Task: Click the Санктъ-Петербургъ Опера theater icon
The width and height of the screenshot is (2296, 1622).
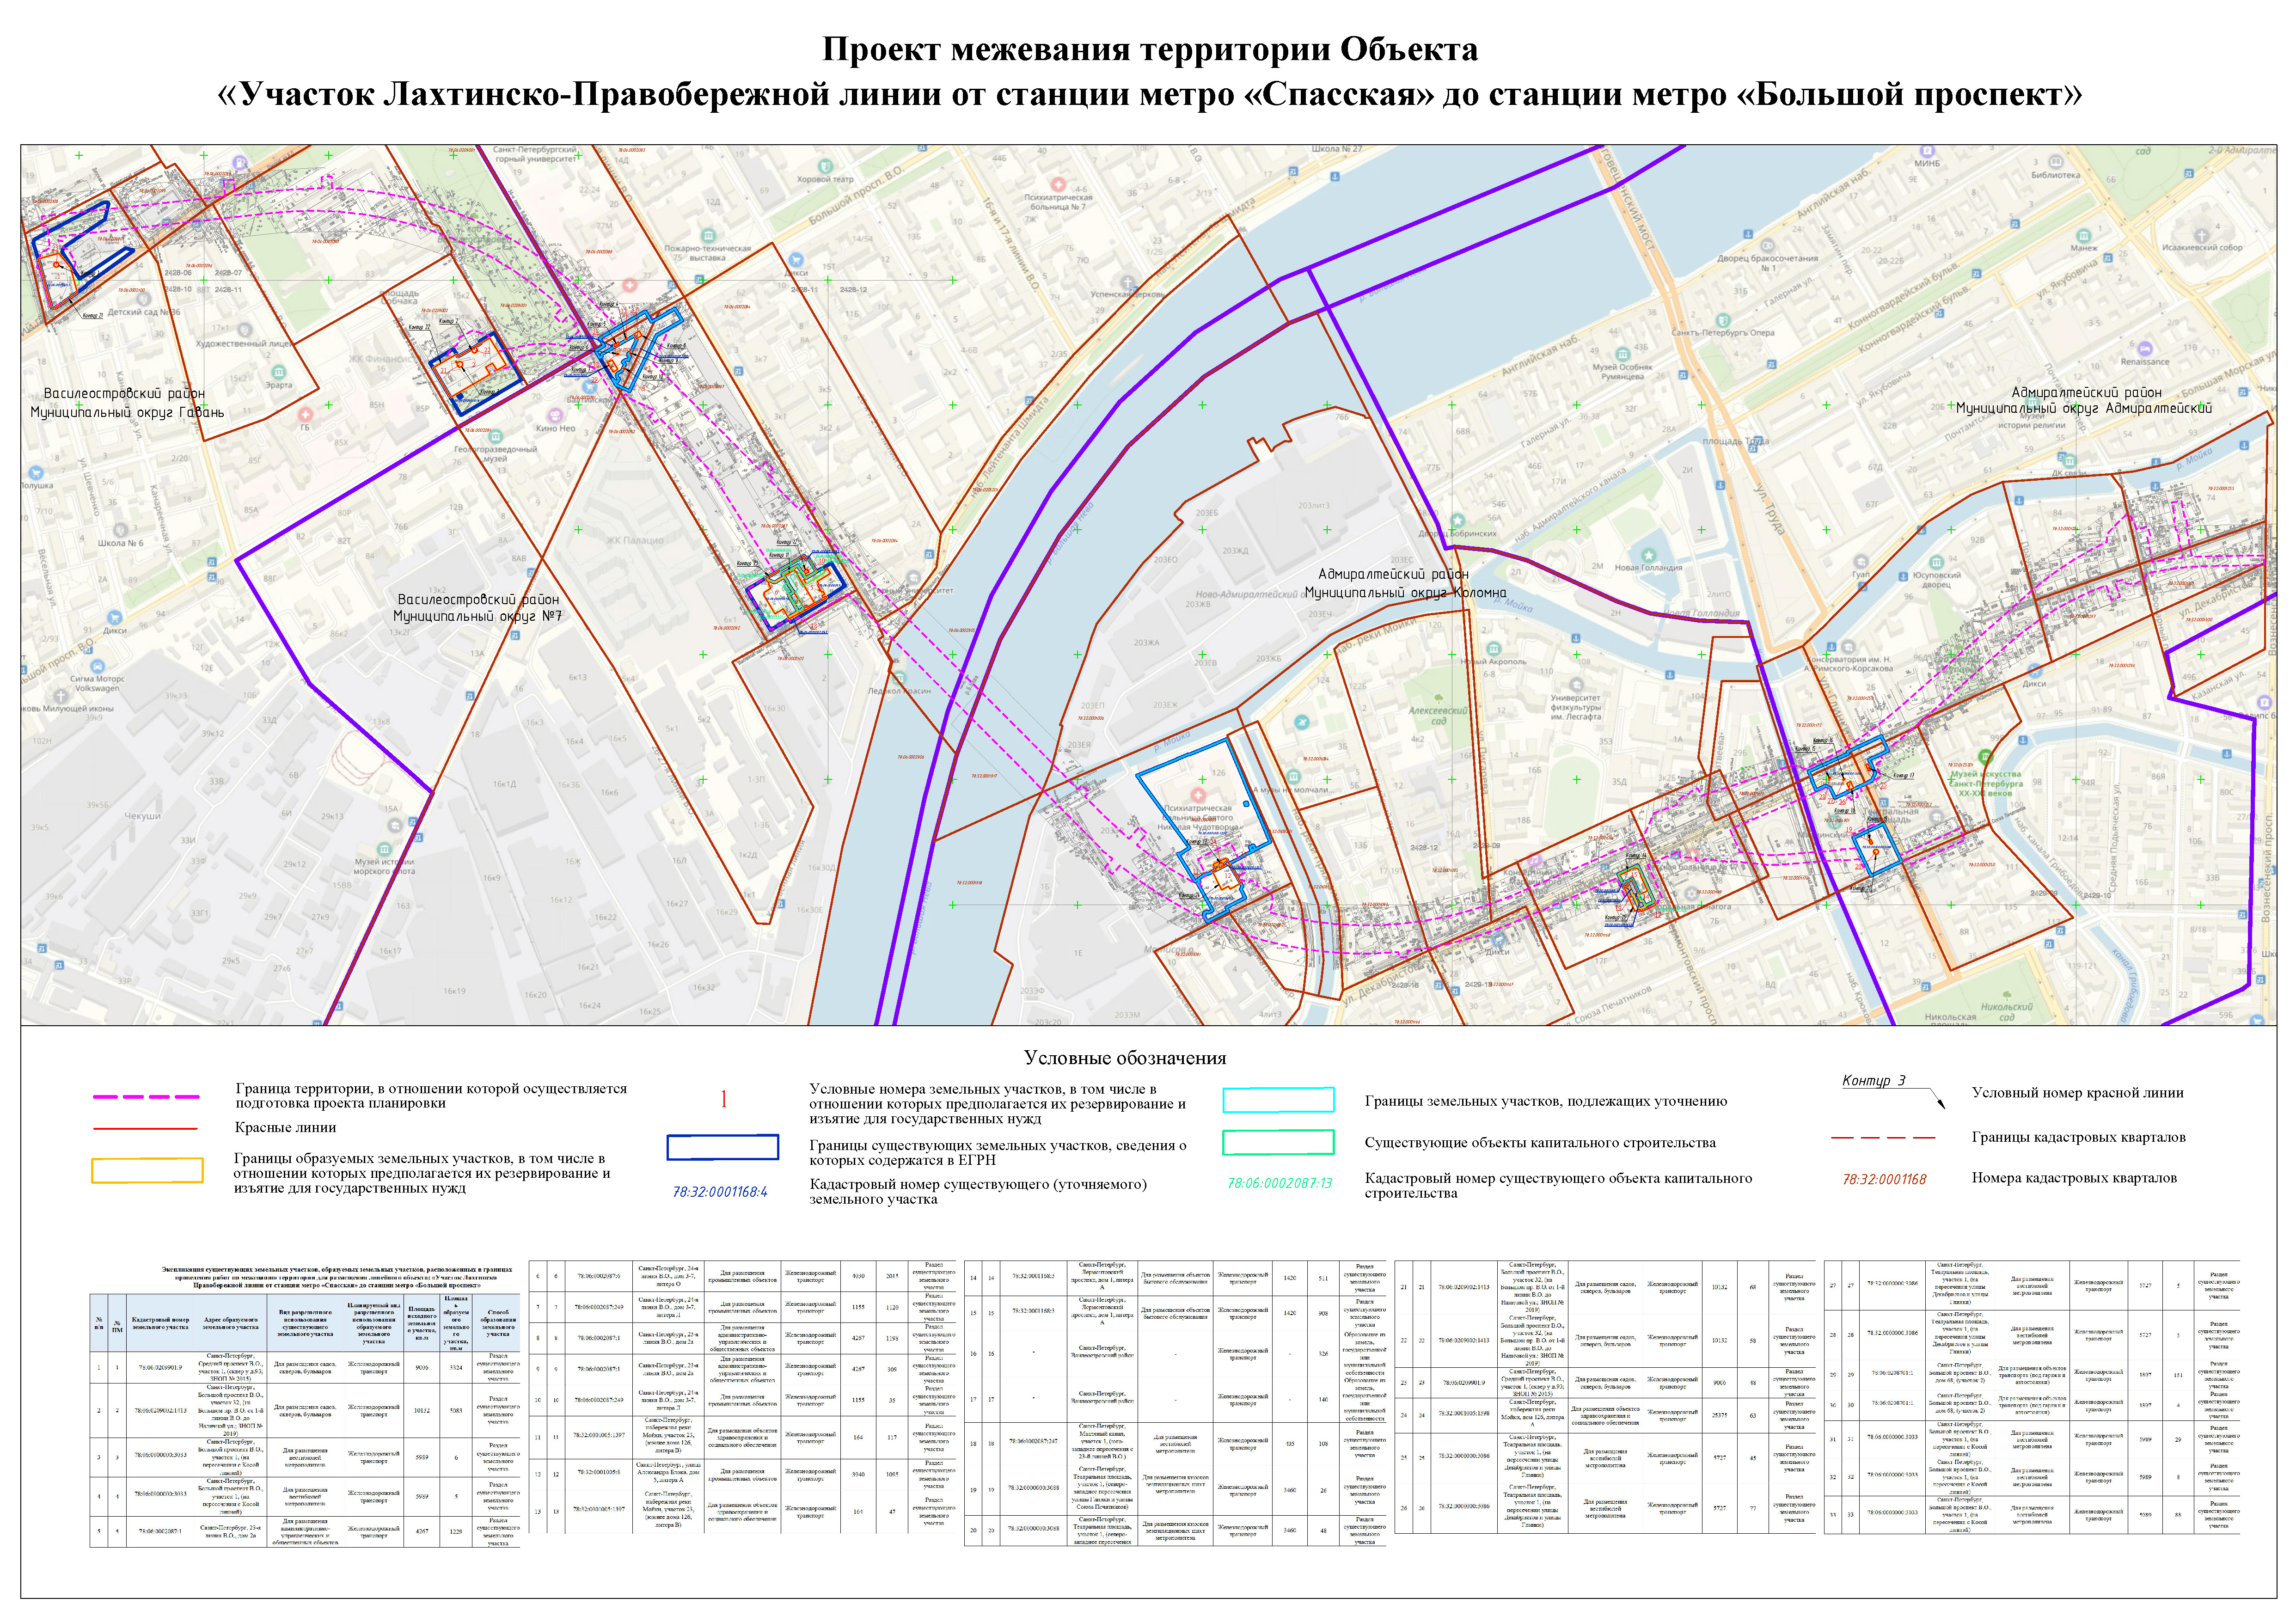Action: coord(1723,320)
